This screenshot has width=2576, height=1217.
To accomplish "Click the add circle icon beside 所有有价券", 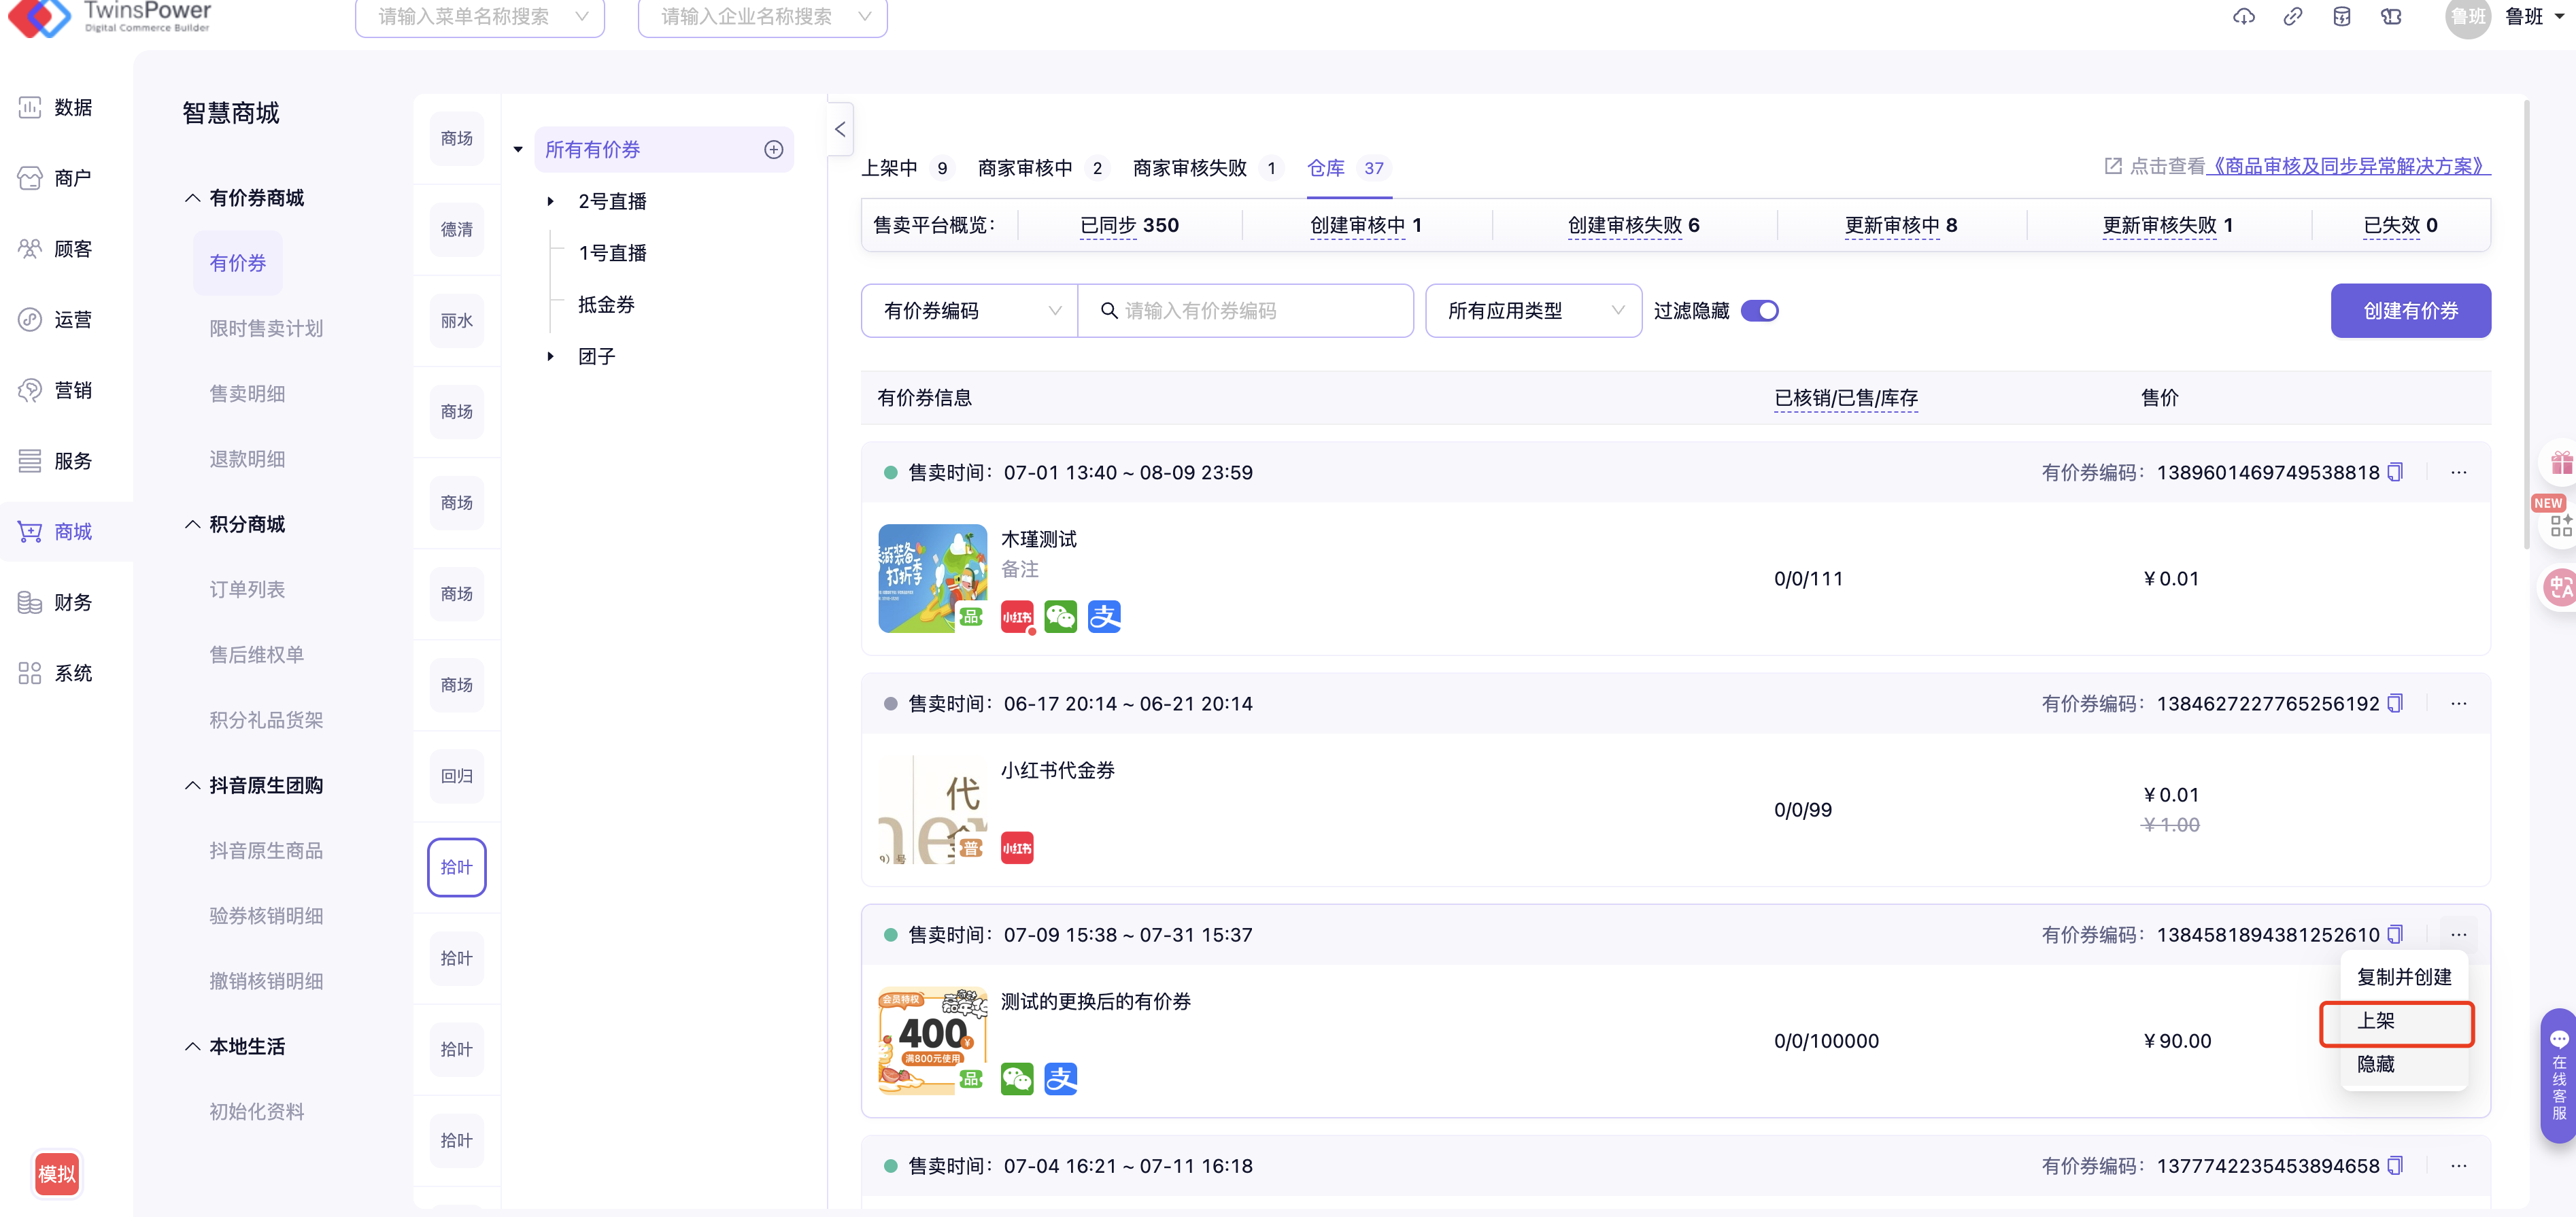I will (773, 150).
